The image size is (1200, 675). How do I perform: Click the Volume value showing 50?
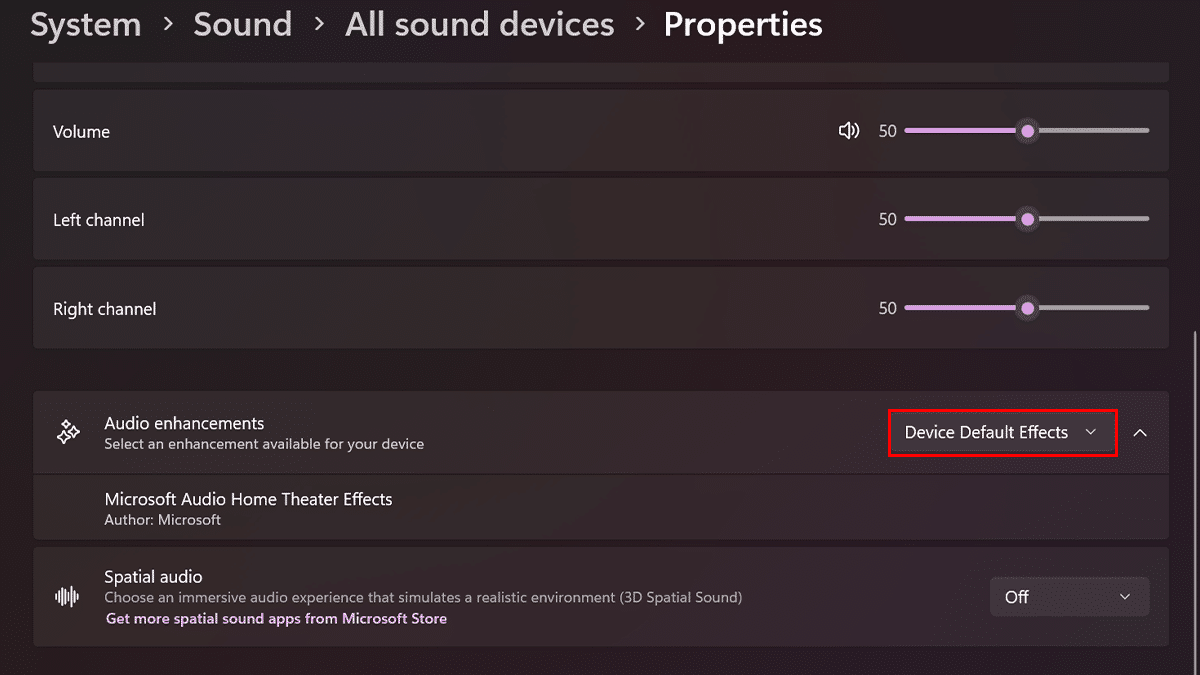click(x=887, y=130)
